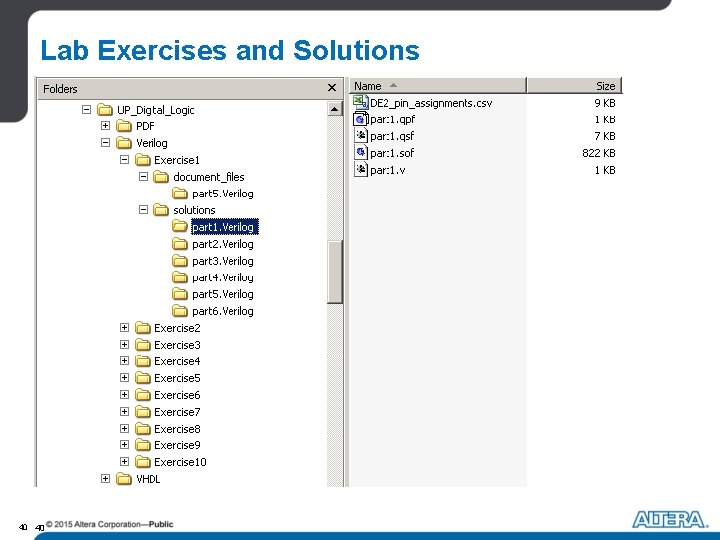Viewport: 720px width, 540px height.
Task: Select the file name ending in .sof
Action: click(392, 153)
